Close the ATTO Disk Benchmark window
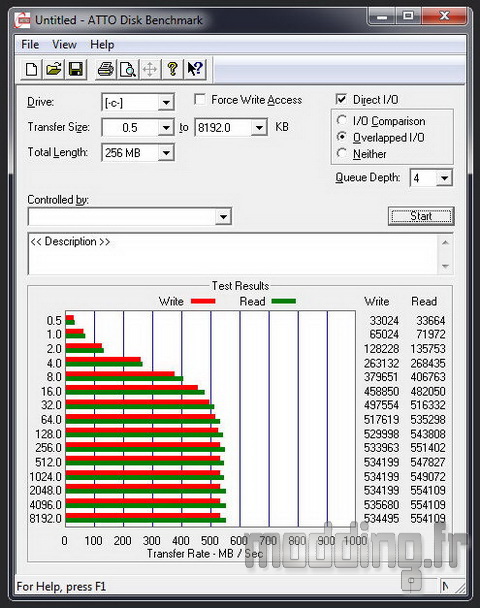Screen dimensions: 480x608 pos(445,16)
